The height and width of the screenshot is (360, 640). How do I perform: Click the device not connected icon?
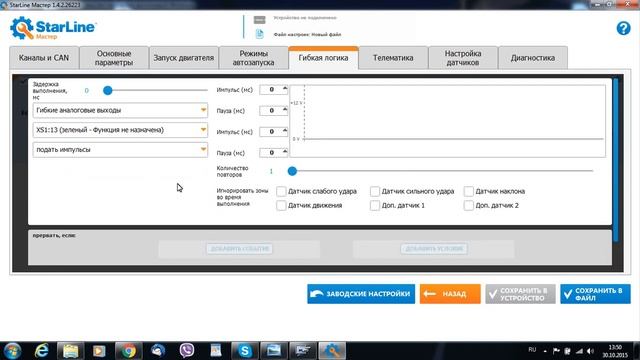tap(260, 19)
